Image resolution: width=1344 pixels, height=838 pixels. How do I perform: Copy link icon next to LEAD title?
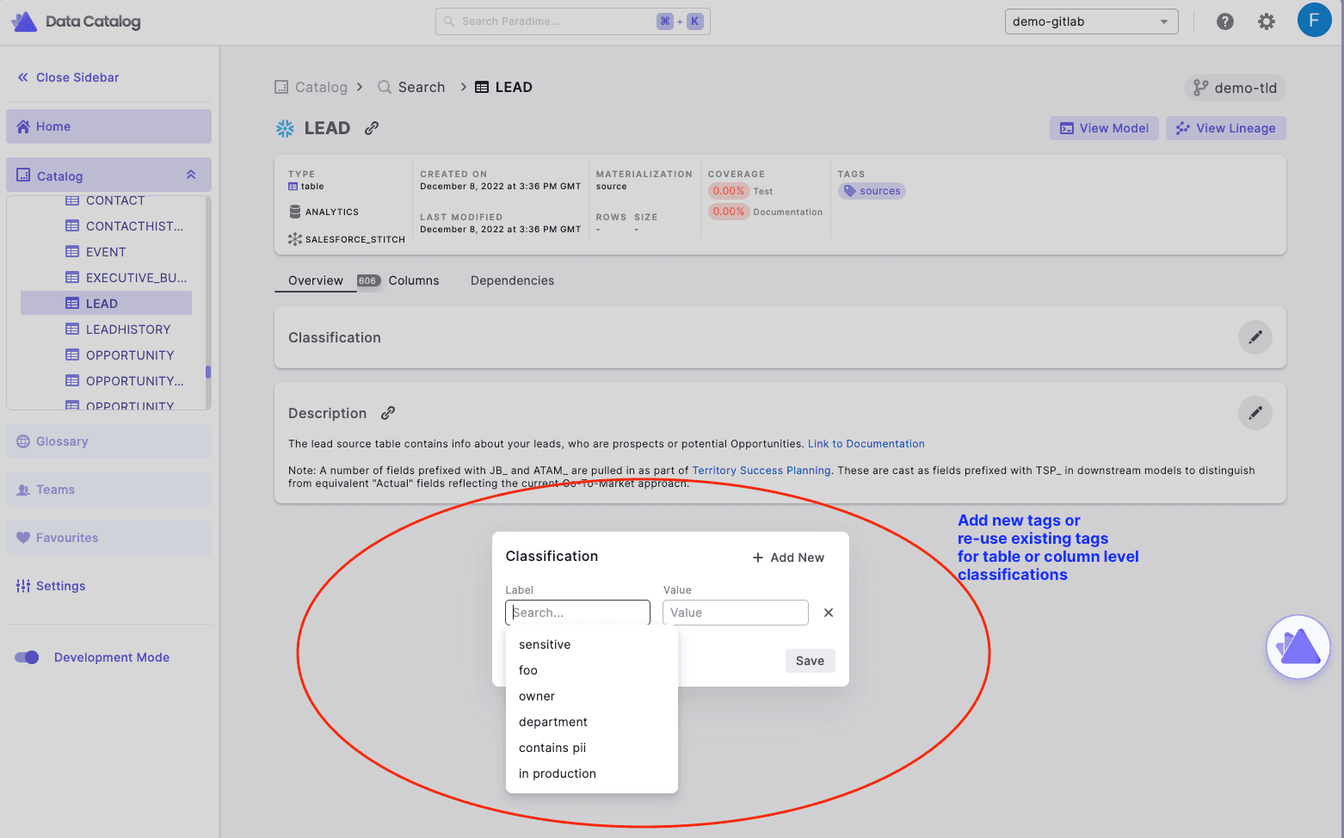pos(372,128)
